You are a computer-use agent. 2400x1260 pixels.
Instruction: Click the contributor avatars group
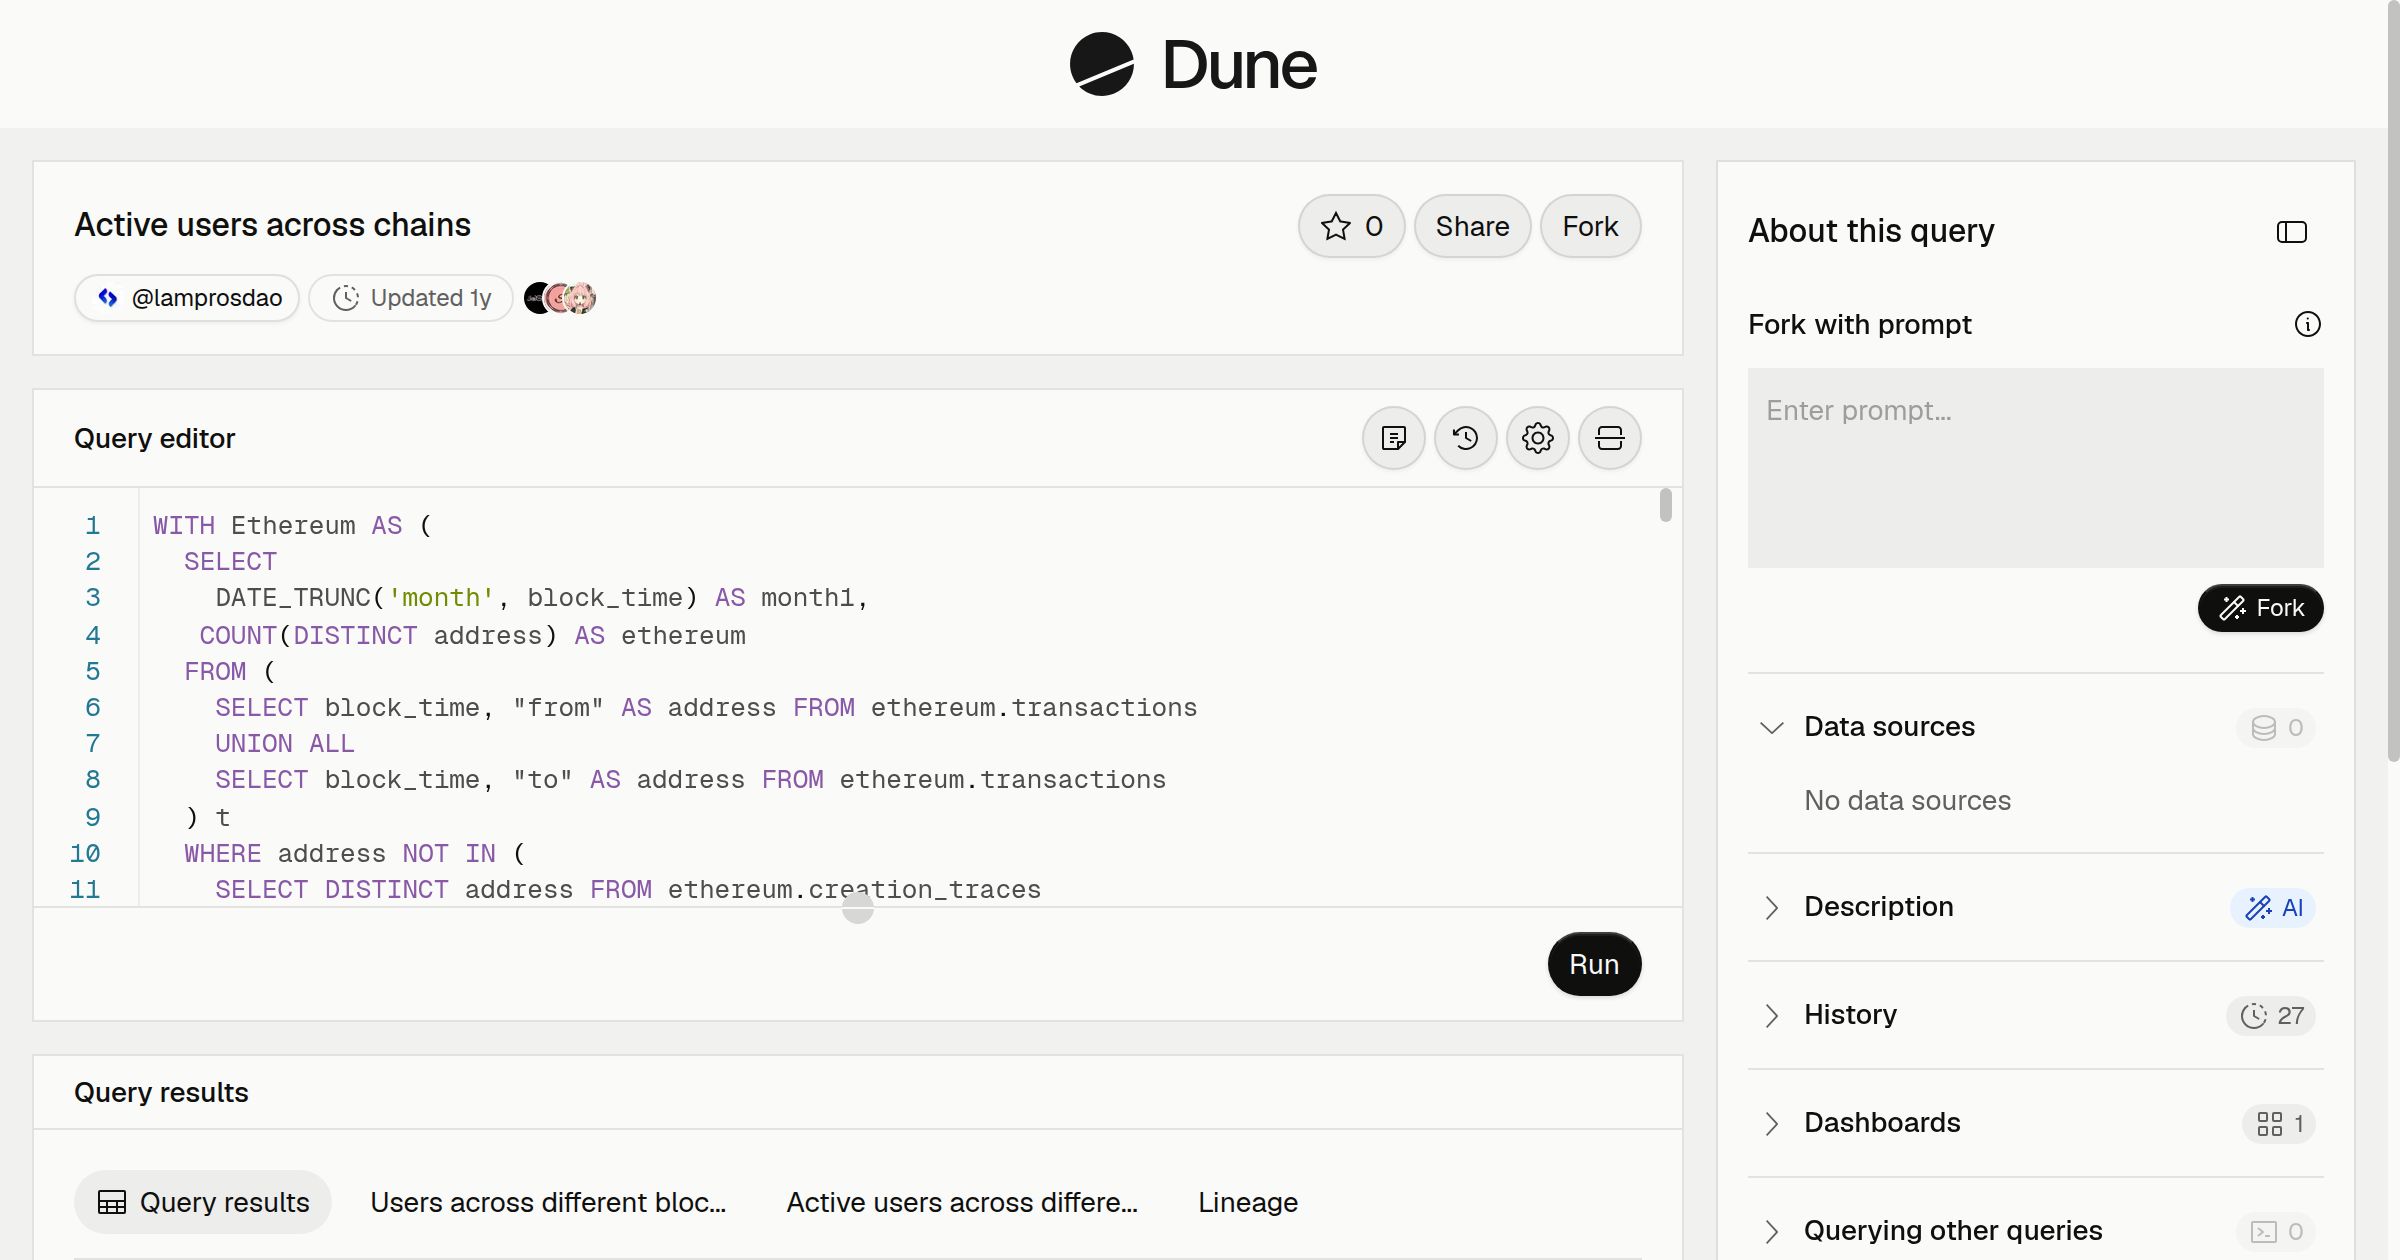click(x=560, y=298)
